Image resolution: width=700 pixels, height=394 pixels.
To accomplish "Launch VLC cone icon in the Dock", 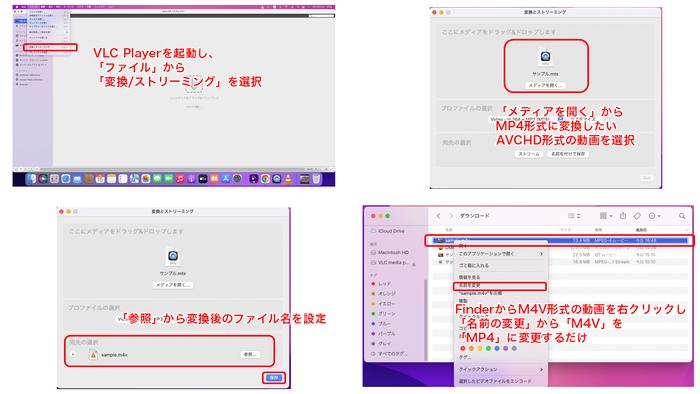I will coord(288,179).
